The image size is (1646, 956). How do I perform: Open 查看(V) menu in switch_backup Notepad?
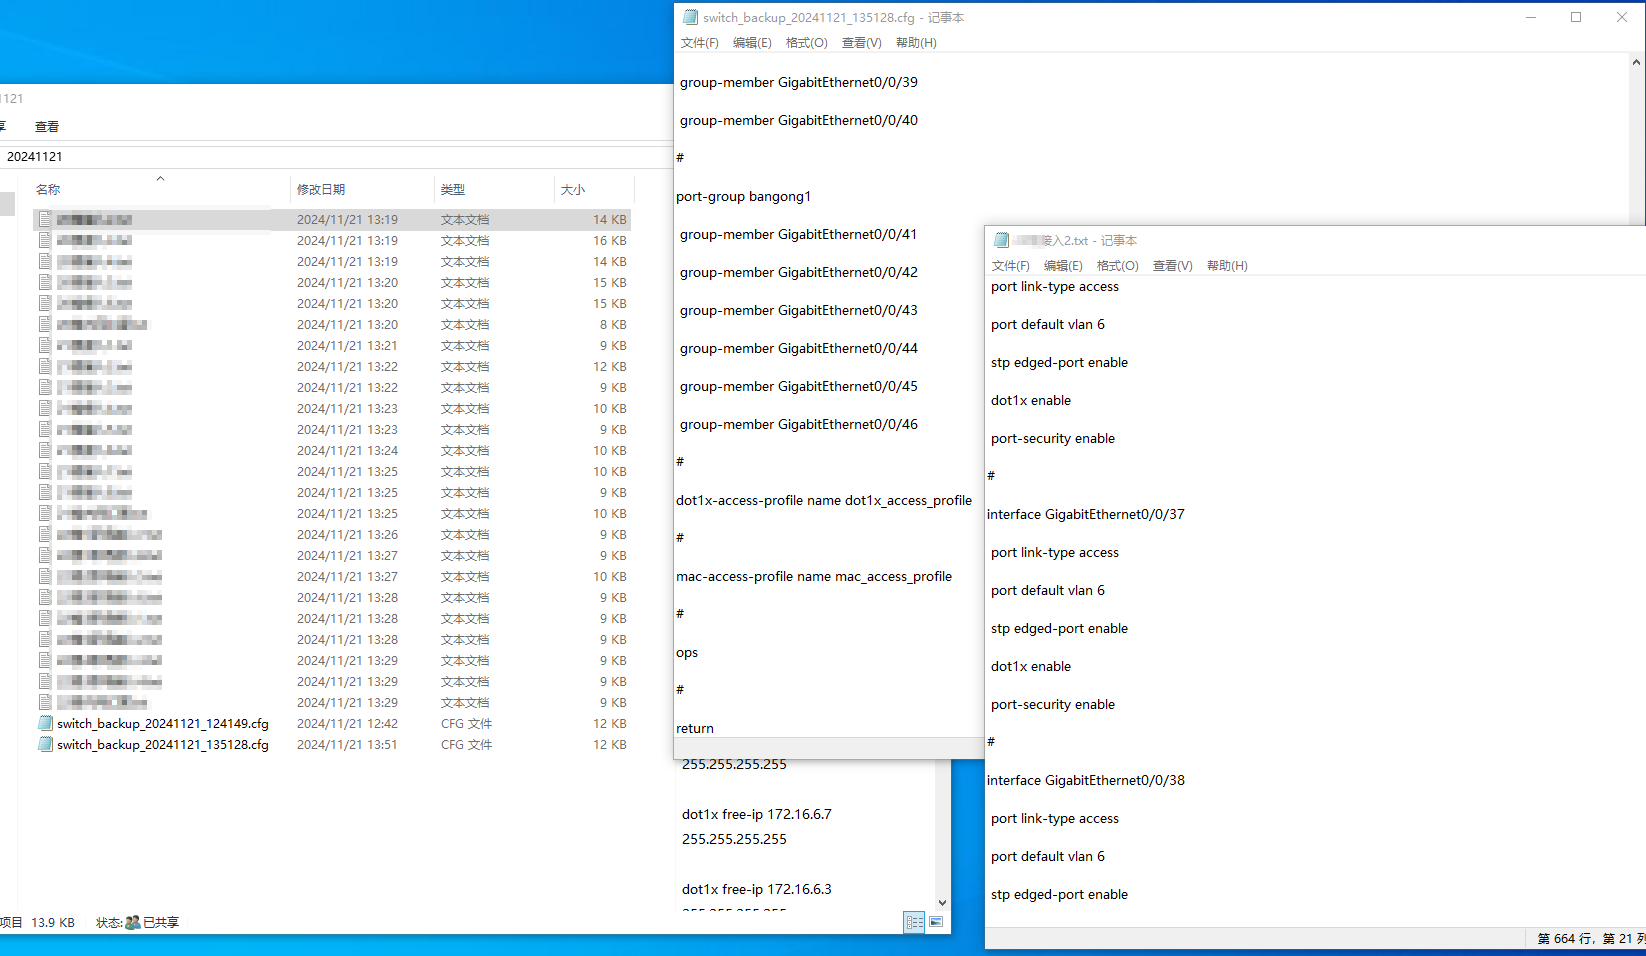(x=861, y=43)
